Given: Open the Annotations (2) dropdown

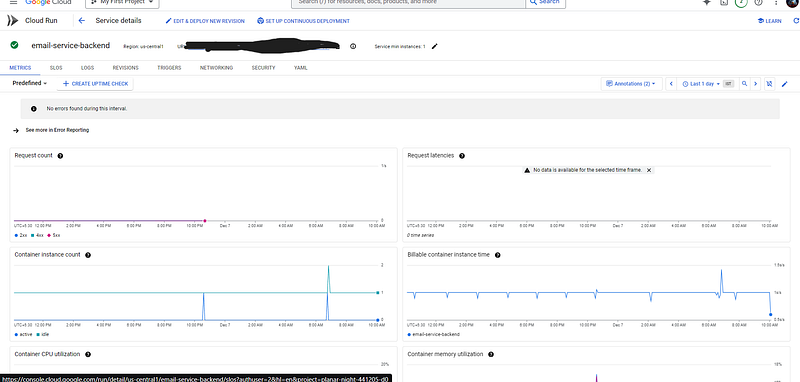Looking at the screenshot, I should [632, 84].
